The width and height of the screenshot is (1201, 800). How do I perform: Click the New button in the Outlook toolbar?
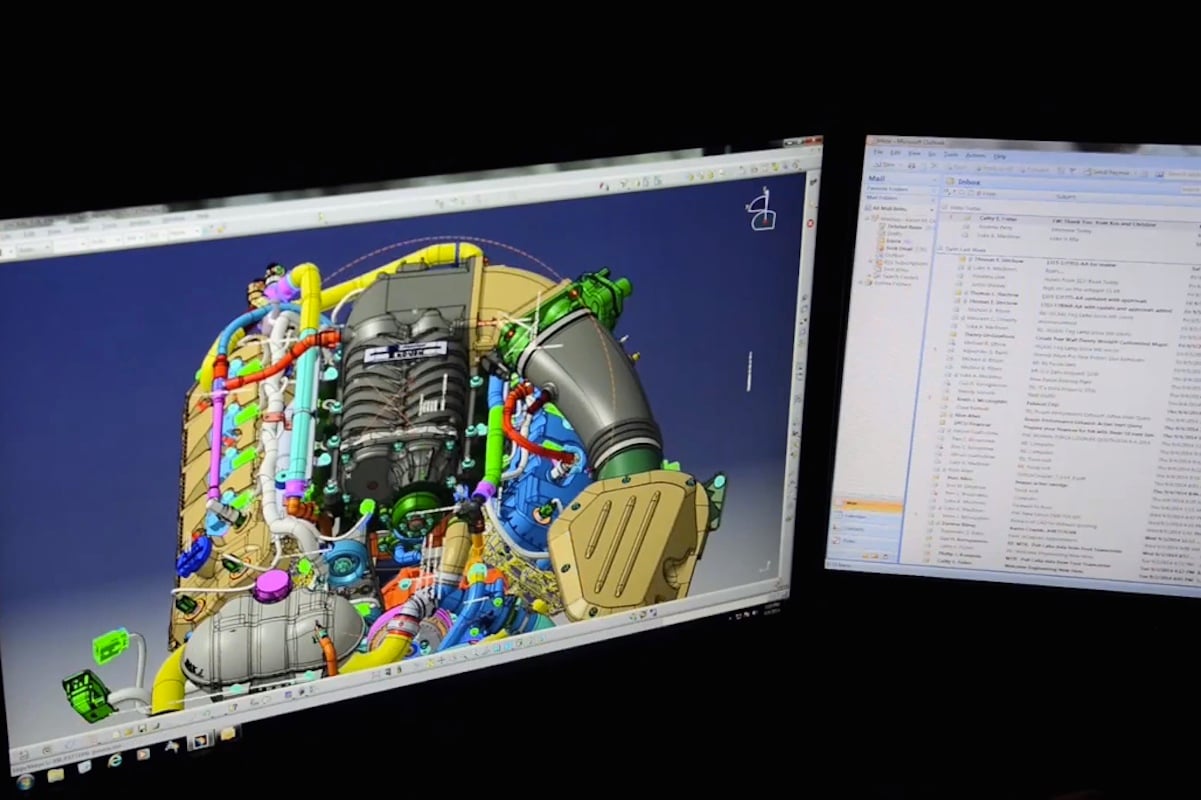pos(883,165)
